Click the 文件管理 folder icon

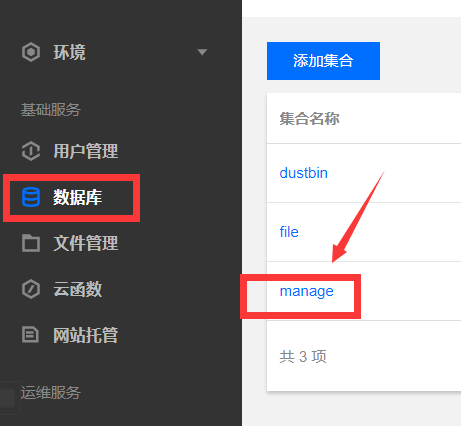pyautogui.click(x=31, y=243)
